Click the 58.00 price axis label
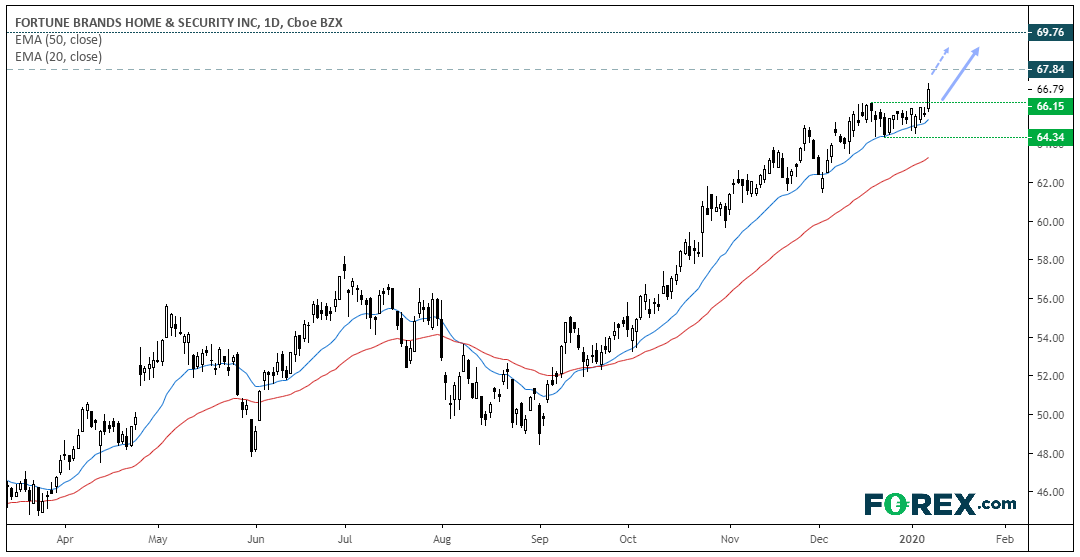1080x557 pixels. point(1049,260)
